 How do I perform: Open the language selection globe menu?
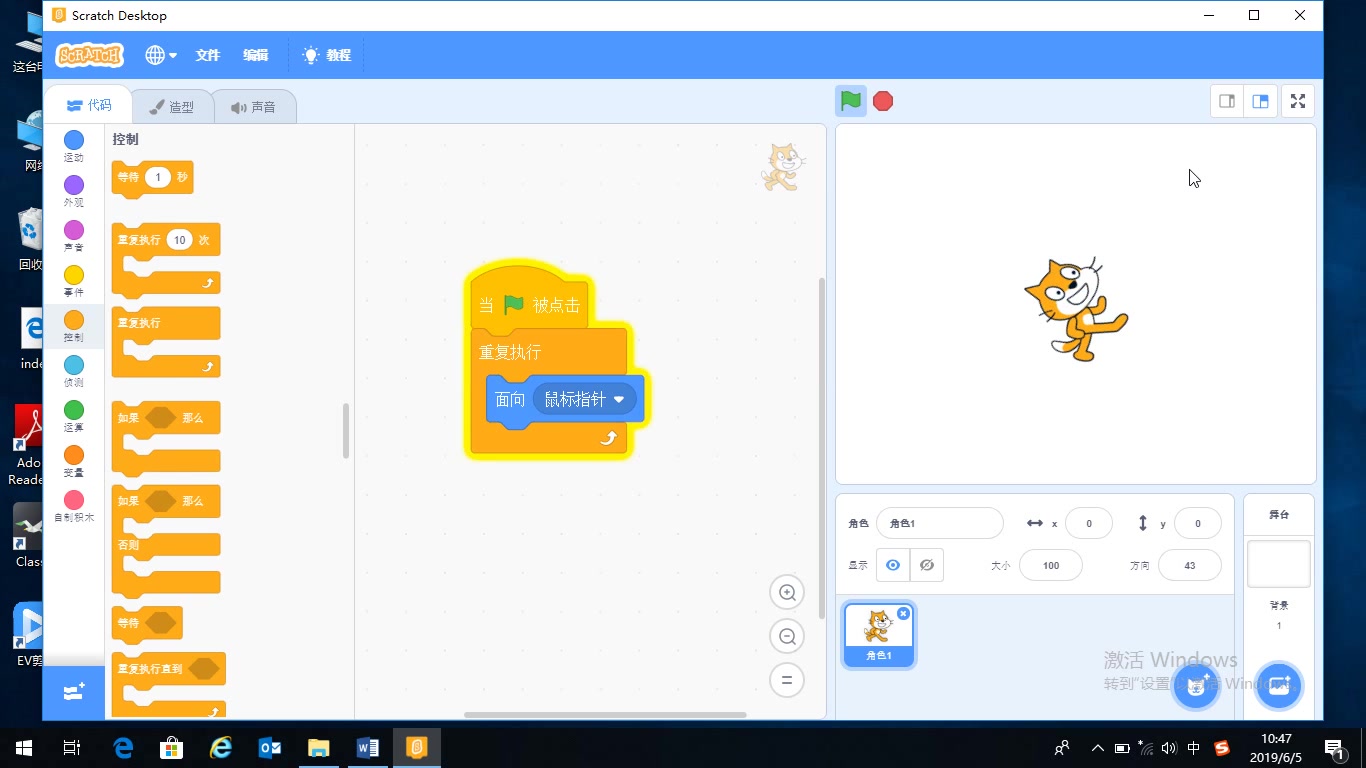tap(158, 55)
